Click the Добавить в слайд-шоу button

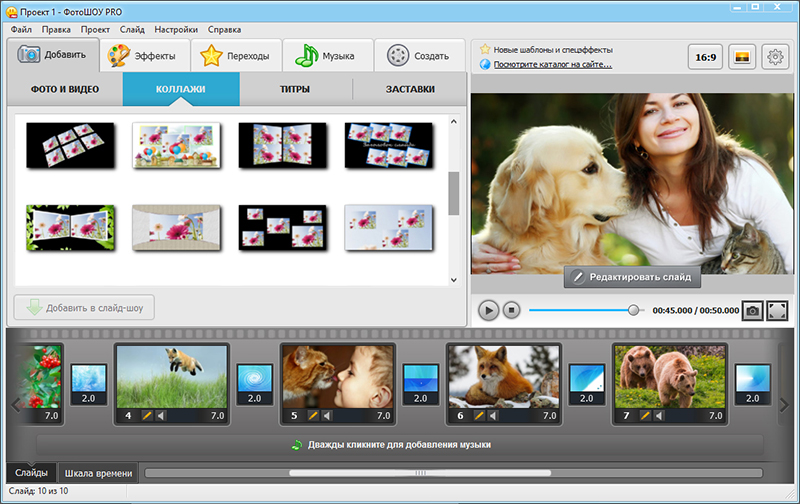point(84,308)
